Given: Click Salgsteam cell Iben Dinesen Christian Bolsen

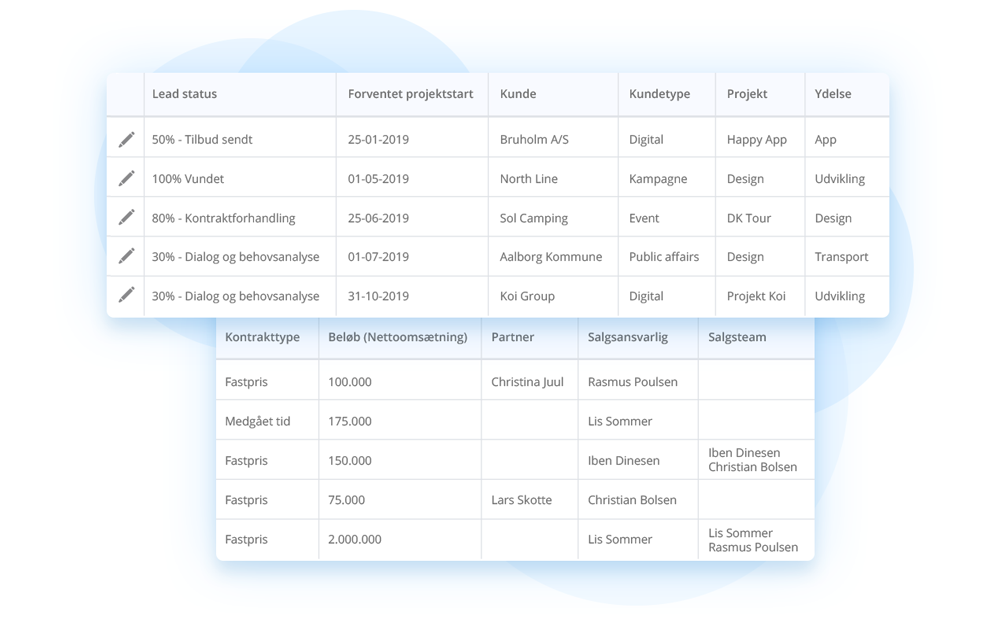Looking at the screenshot, I should pos(756,460).
